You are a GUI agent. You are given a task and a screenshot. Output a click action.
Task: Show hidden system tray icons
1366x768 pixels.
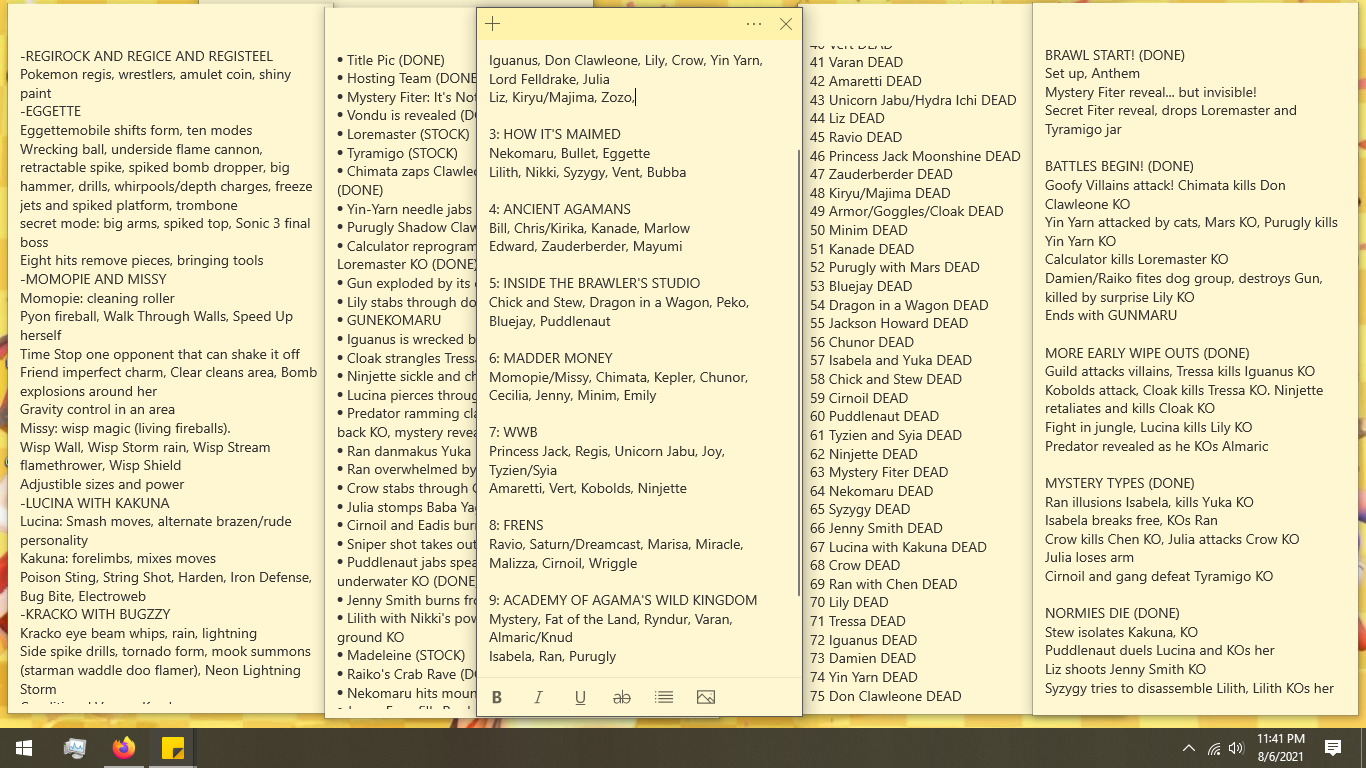(1188, 748)
